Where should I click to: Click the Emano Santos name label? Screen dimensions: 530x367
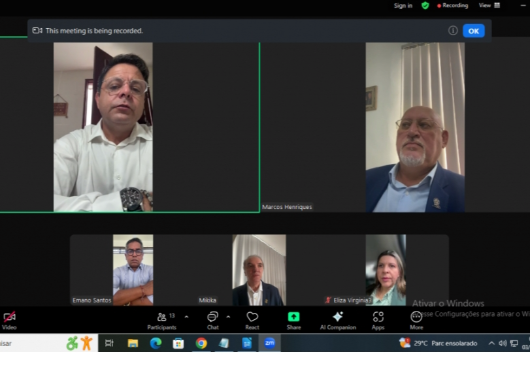click(92, 300)
